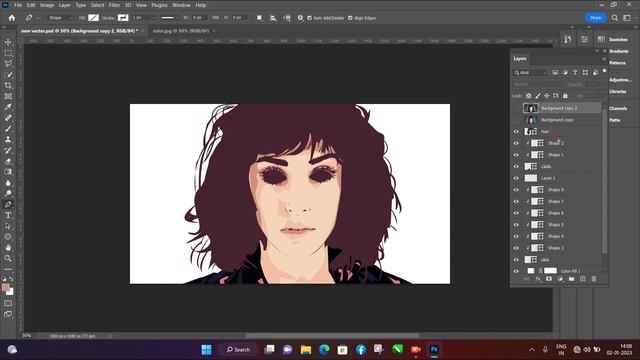Open the Shape tool mode dropdown
The image size is (640, 360).
(61, 18)
